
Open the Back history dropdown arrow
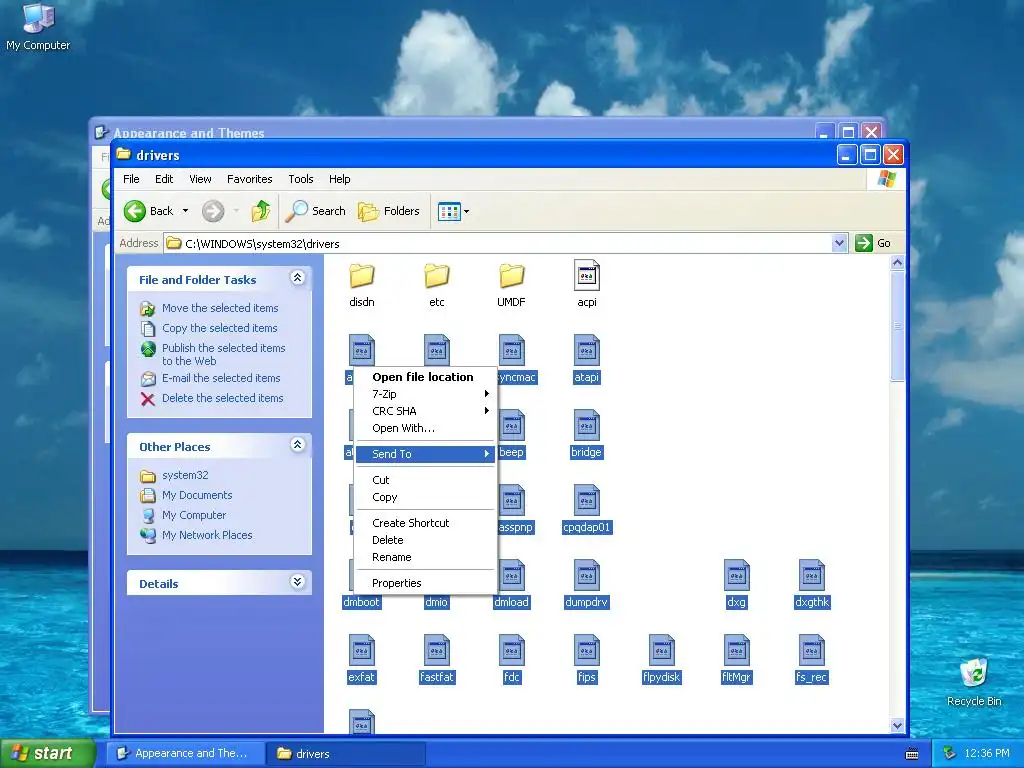click(185, 211)
